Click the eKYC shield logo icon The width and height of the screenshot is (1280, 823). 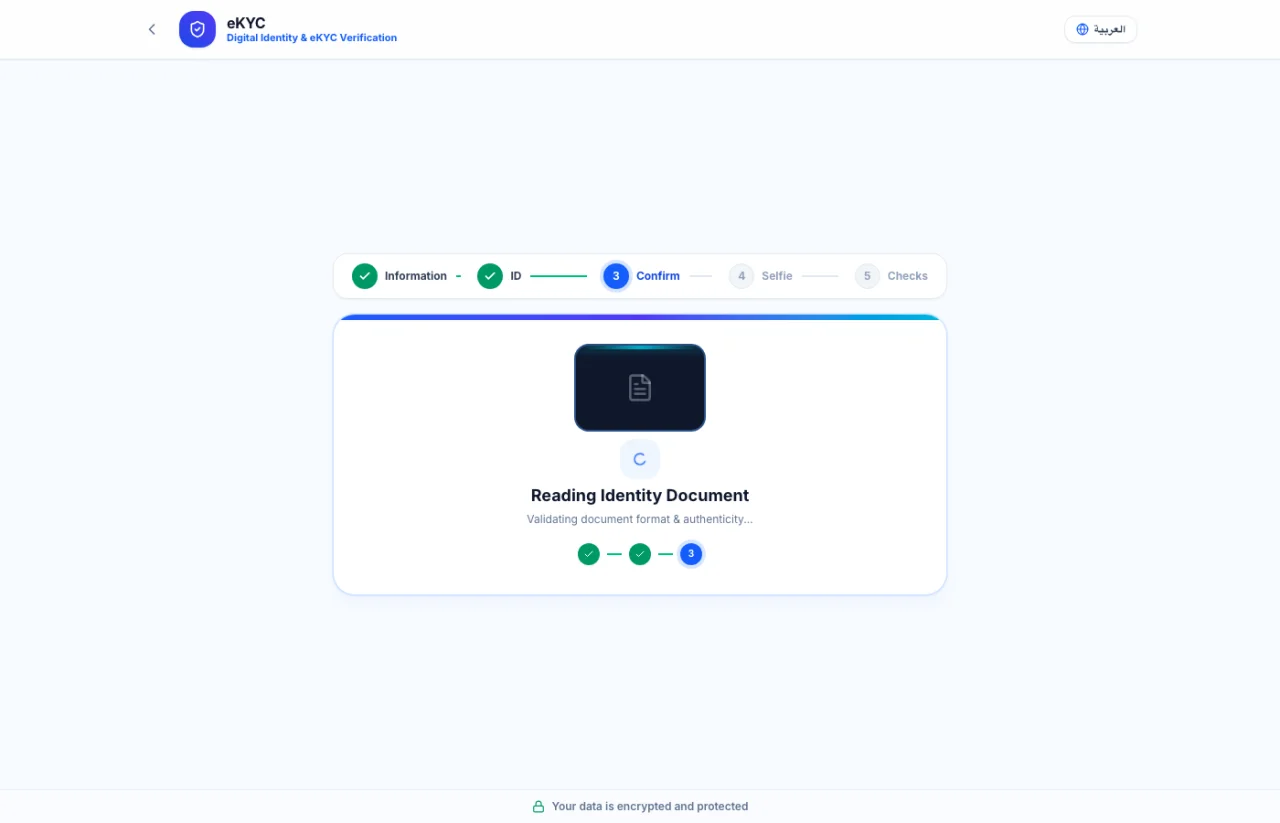click(197, 29)
